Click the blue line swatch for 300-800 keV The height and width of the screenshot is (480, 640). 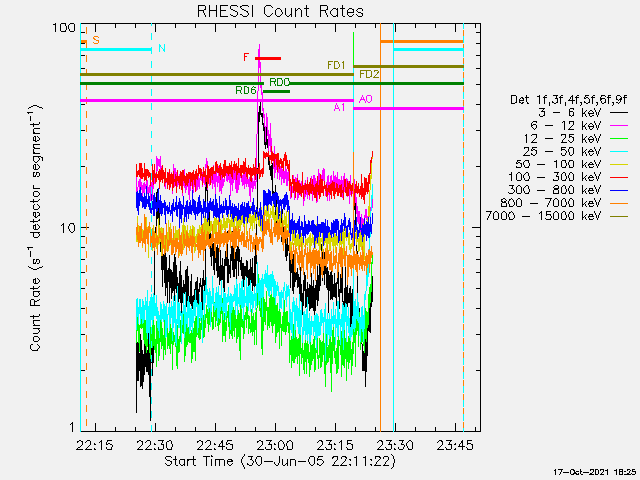619,190
